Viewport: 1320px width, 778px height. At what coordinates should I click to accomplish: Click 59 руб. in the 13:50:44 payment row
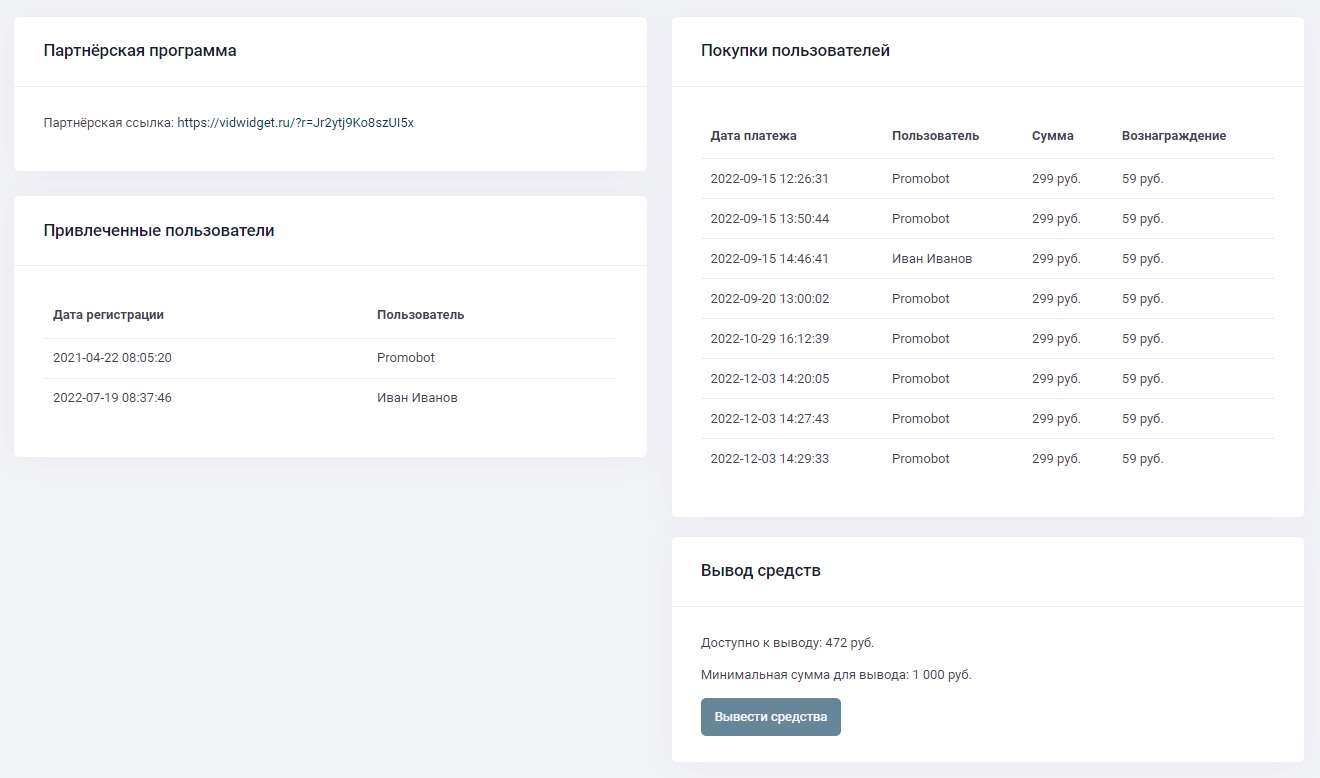pyautogui.click(x=1143, y=219)
